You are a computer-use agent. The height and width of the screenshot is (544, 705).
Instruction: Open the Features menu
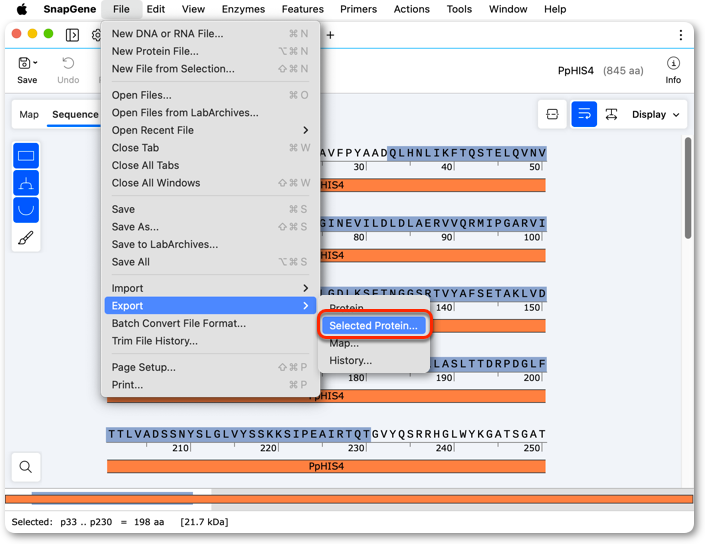click(x=303, y=9)
